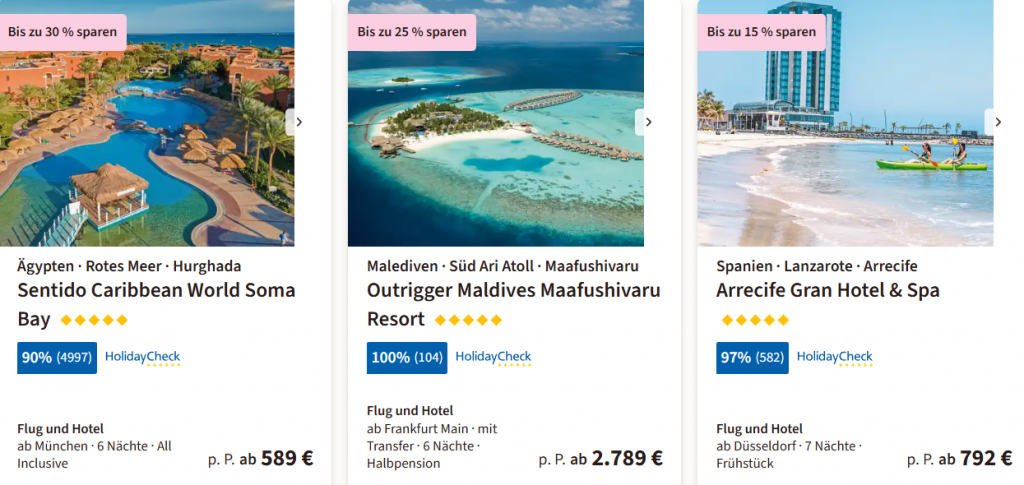Click next-image arrow on Sentido Caribbean photo
Viewport: 1024px width, 485px height.
pyautogui.click(x=297, y=122)
